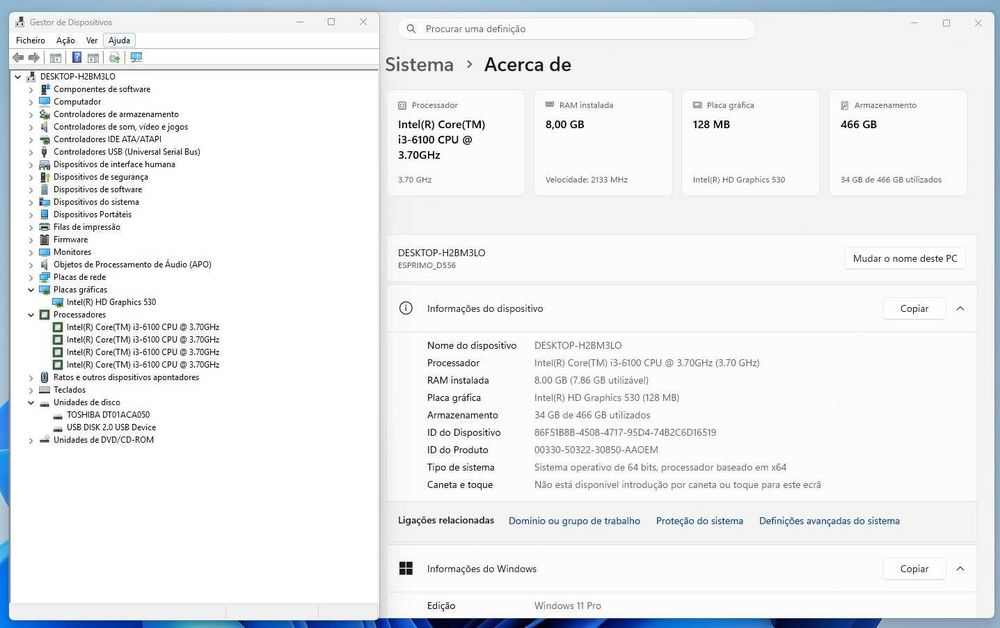Image resolution: width=1000 pixels, height=628 pixels.
Task: Click Mudar o nome deste PC button
Action: click(905, 258)
